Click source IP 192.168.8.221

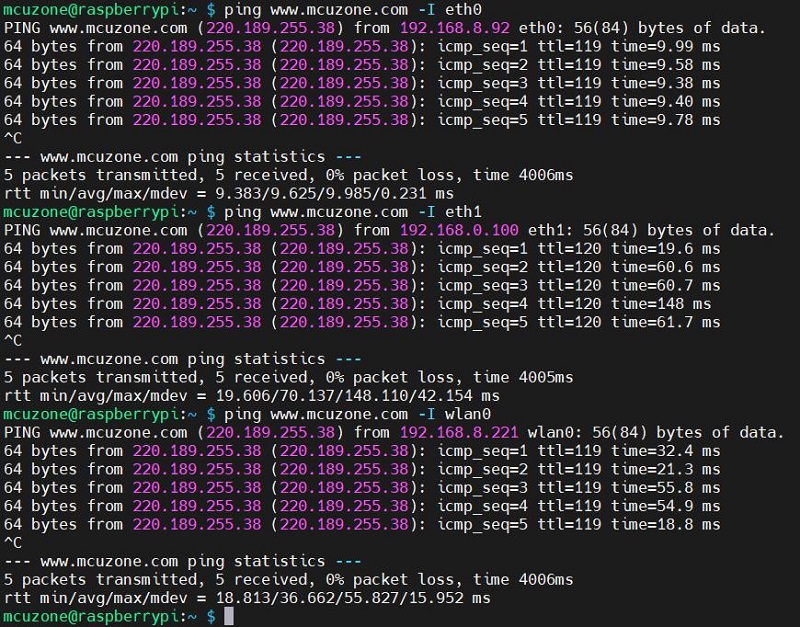coord(459,432)
